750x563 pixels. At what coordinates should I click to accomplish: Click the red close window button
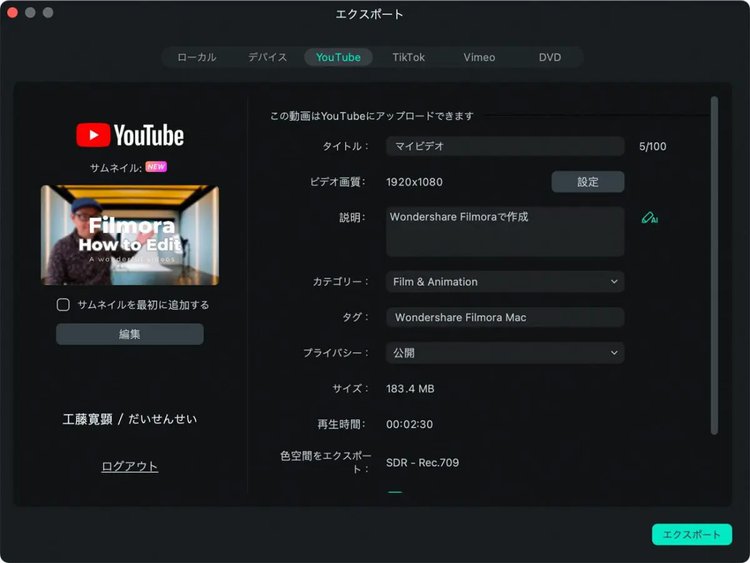[x=13, y=13]
